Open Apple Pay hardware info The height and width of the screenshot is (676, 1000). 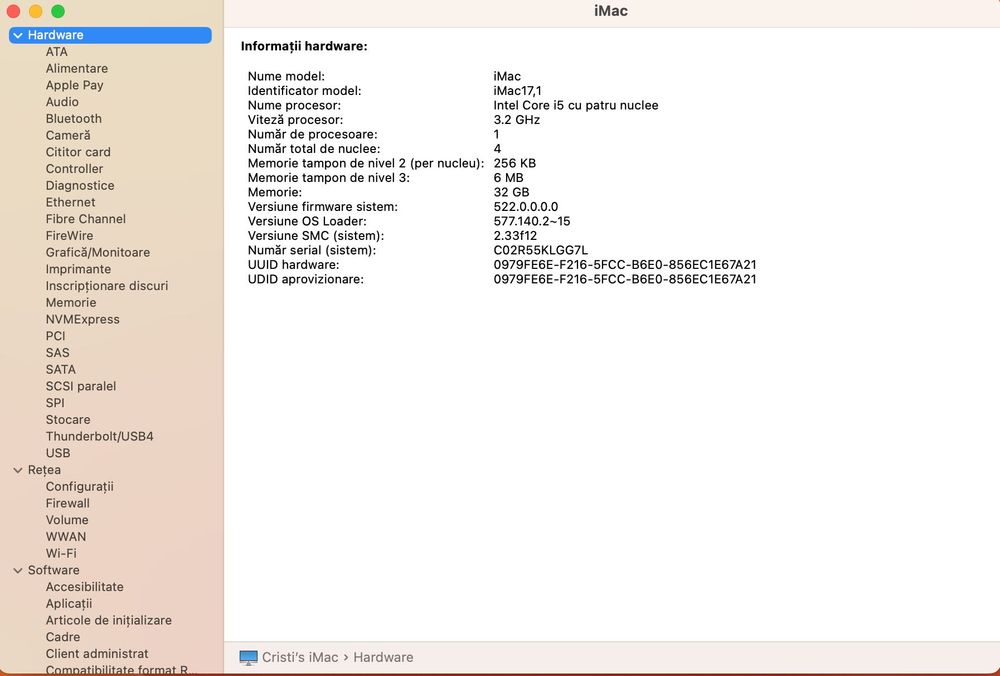click(74, 85)
